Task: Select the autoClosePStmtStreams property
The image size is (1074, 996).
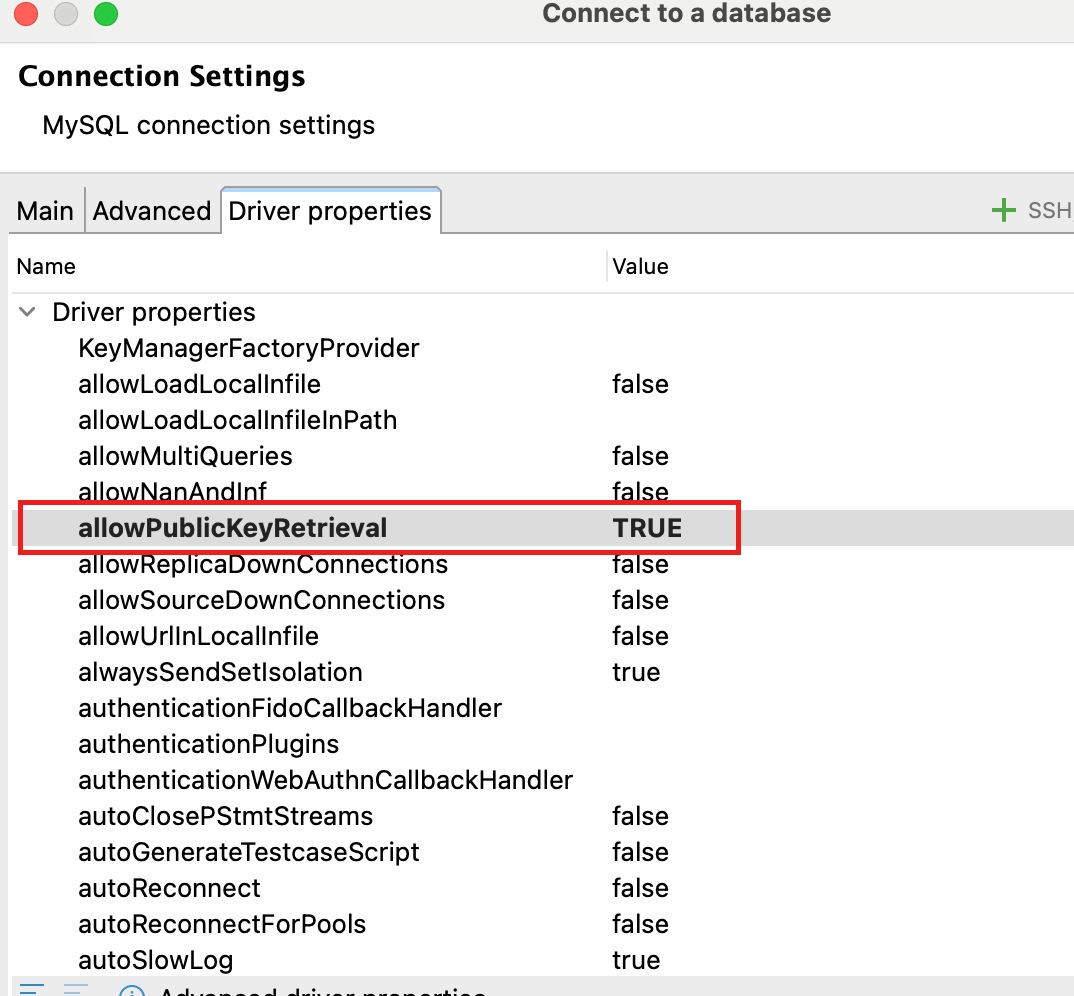Action: [225, 816]
